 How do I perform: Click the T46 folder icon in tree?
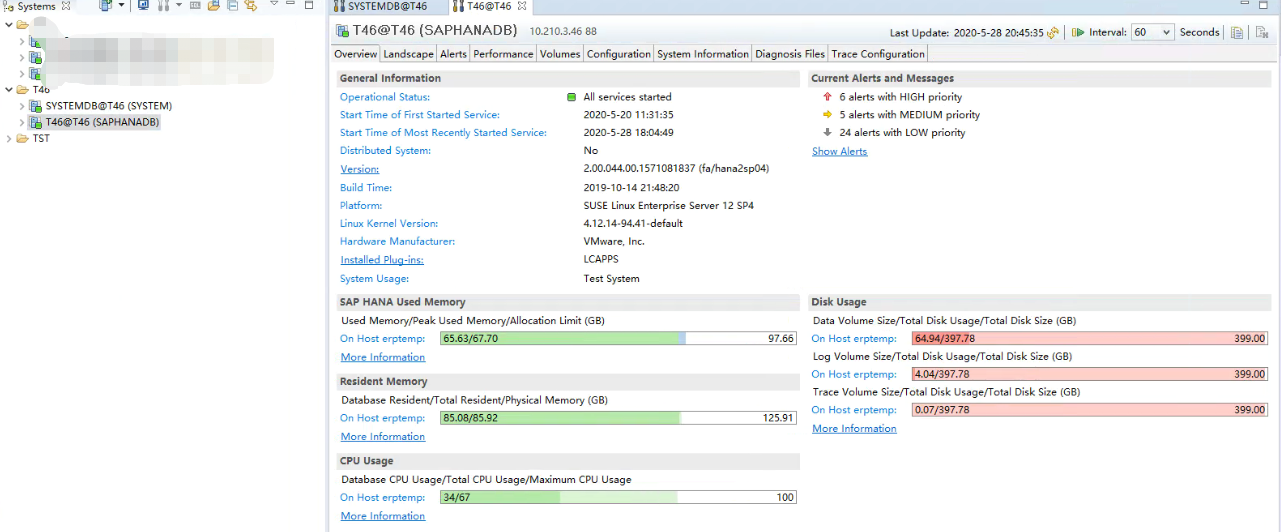[x=23, y=89]
